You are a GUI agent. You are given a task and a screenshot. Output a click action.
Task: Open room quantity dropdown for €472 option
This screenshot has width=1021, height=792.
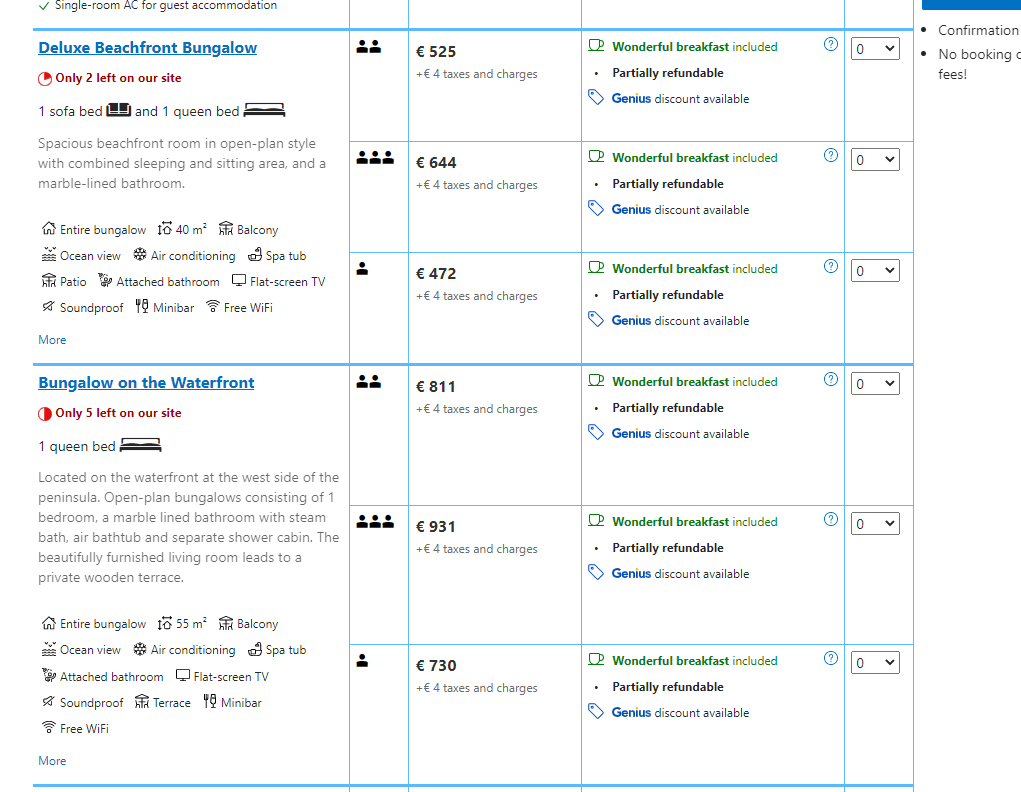[x=874, y=270]
